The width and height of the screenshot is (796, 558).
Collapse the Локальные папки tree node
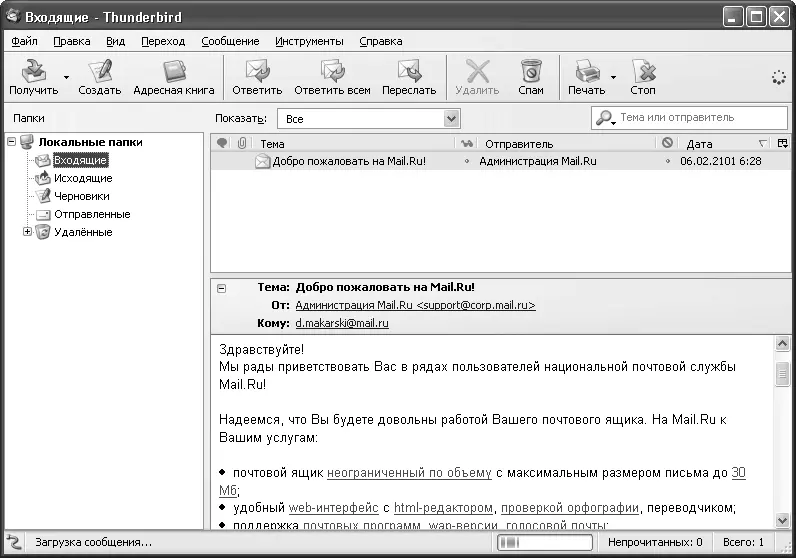point(12,142)
